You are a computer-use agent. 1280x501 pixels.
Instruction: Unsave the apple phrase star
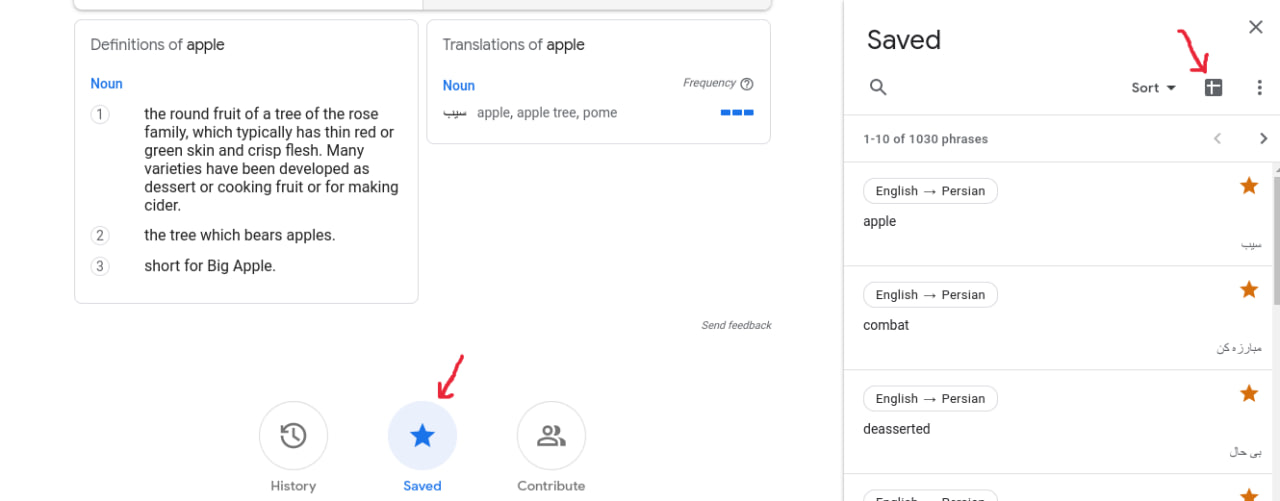(x=1249, y=185)
